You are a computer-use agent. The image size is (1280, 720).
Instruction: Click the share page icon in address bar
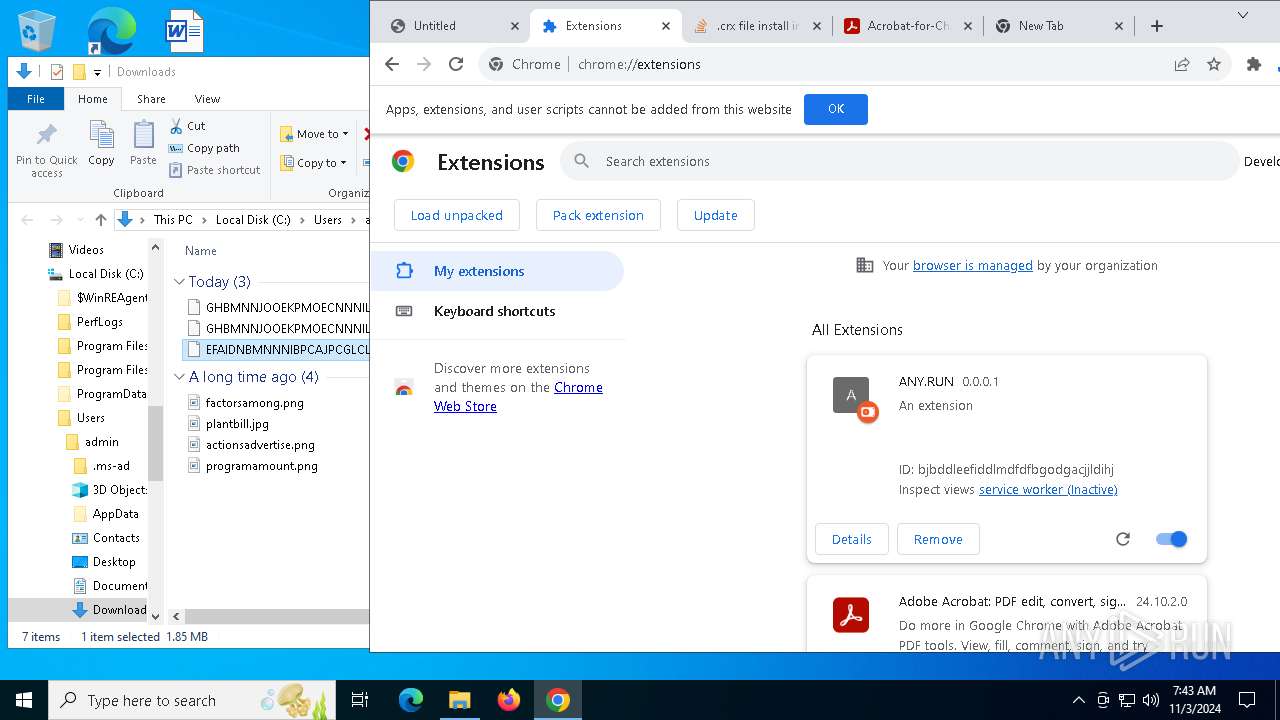1182,64
